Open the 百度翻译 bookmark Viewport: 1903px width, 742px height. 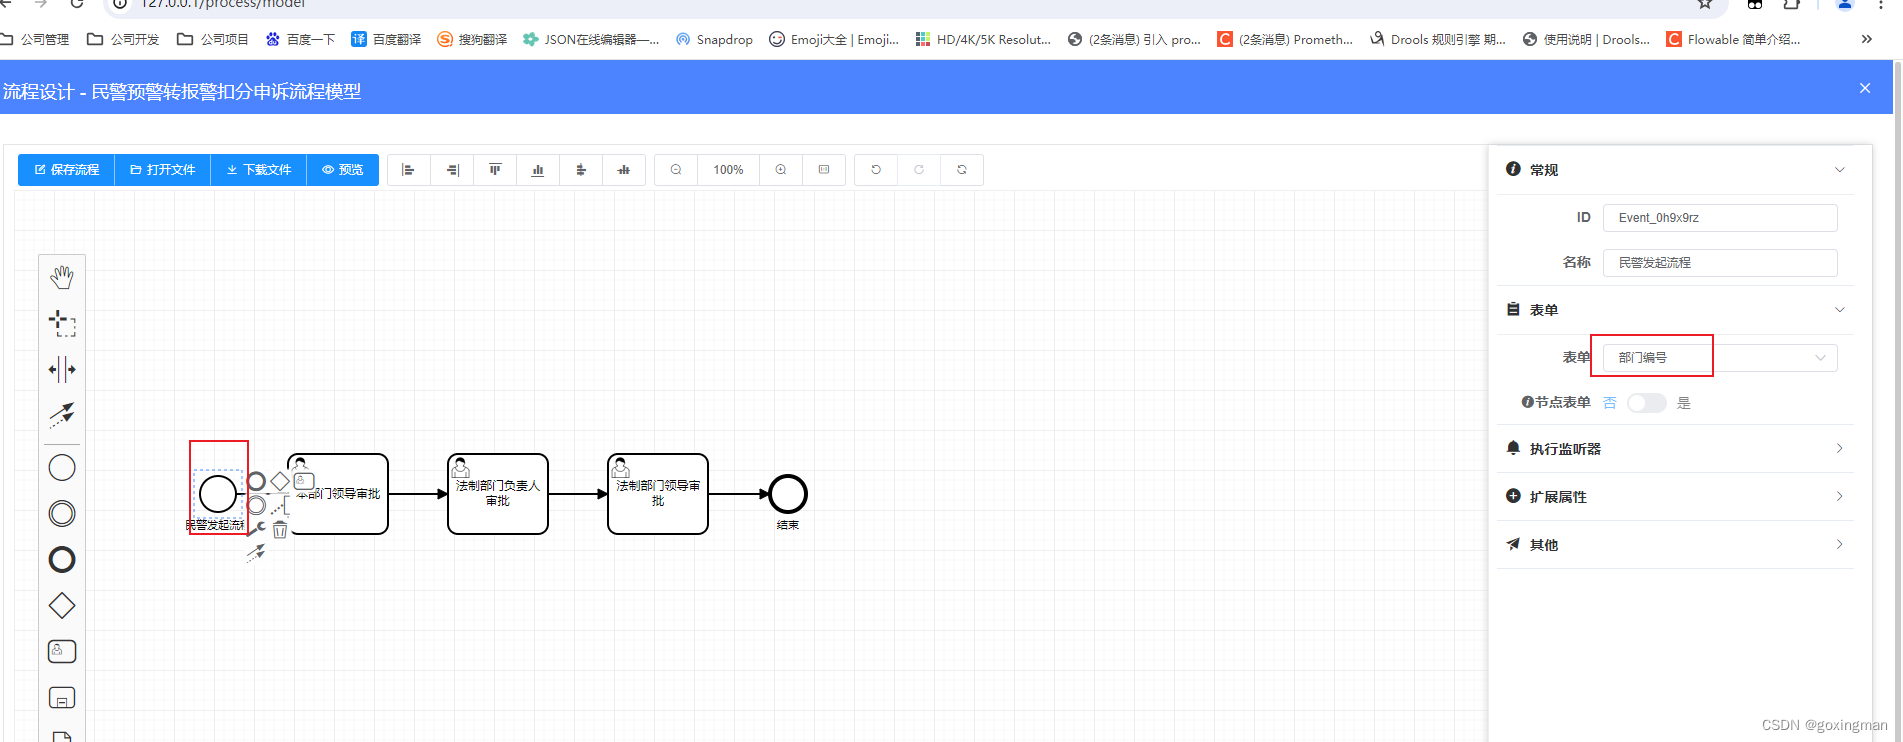click(x=386, y=39)
